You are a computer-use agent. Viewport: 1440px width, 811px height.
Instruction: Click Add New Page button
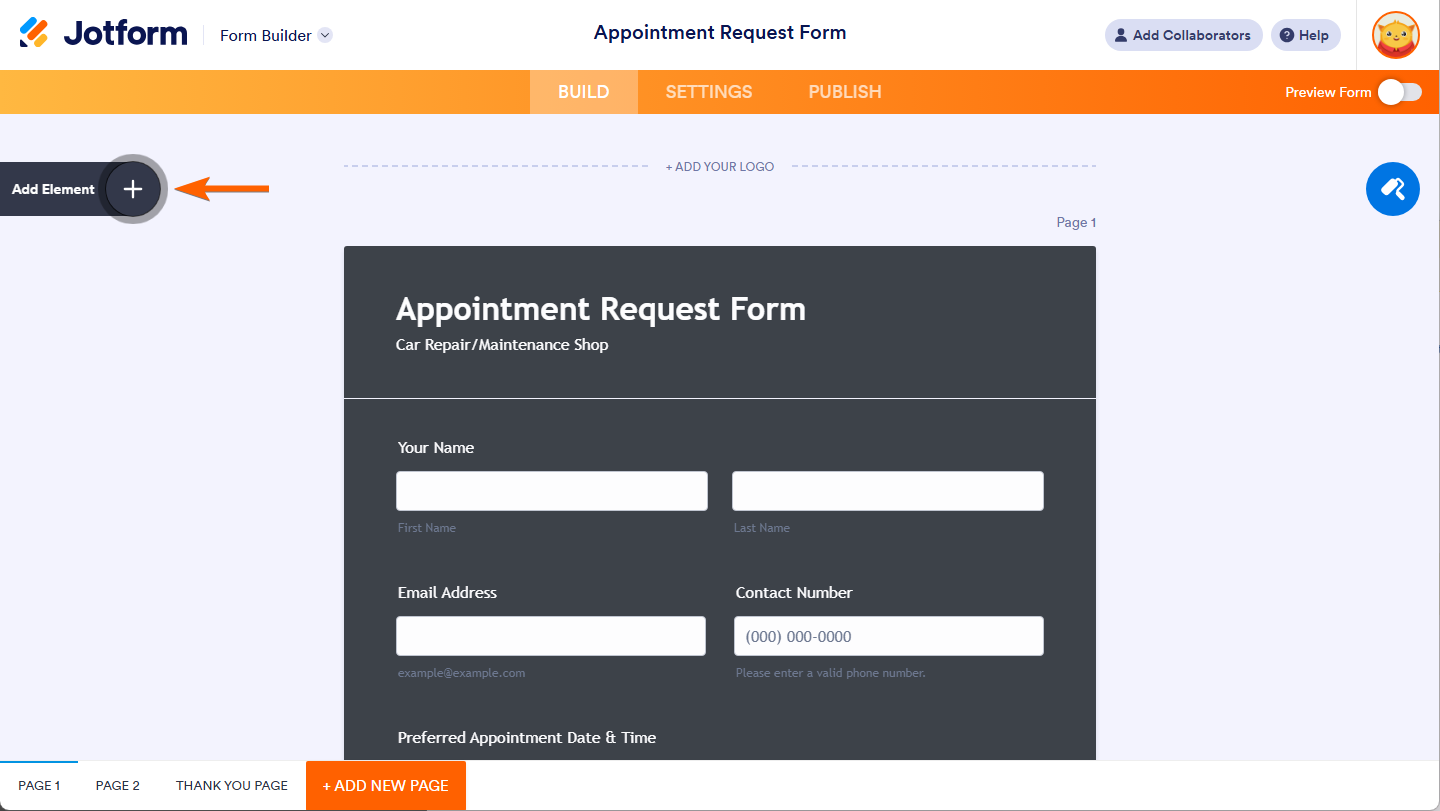tap(386, 786)
